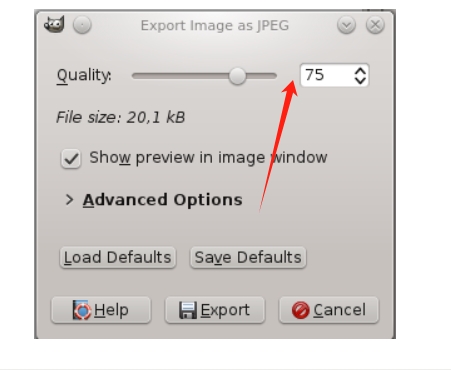The height and width of the screenshot is (377, 451).
Task: Click the Export Image as JPEG title bar
Action: (215, 25)
